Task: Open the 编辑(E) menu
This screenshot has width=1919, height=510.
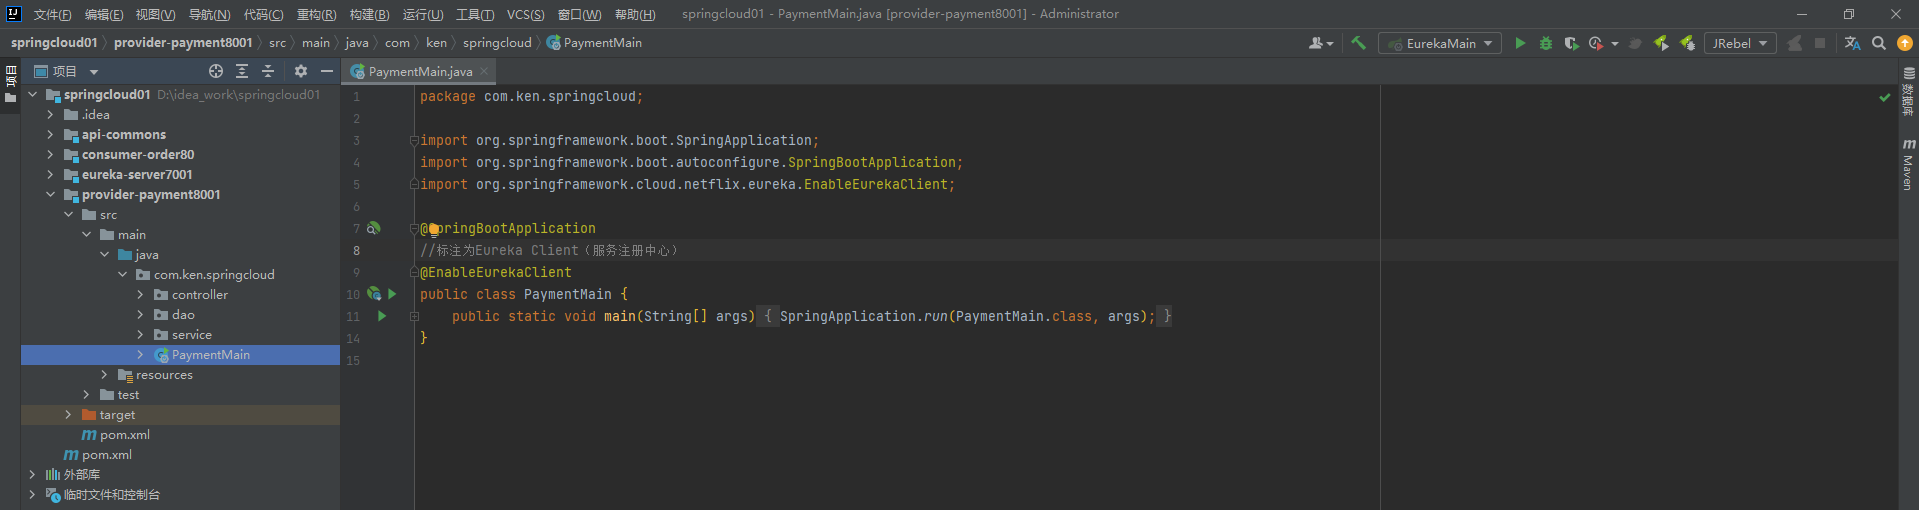Action: 104,14
